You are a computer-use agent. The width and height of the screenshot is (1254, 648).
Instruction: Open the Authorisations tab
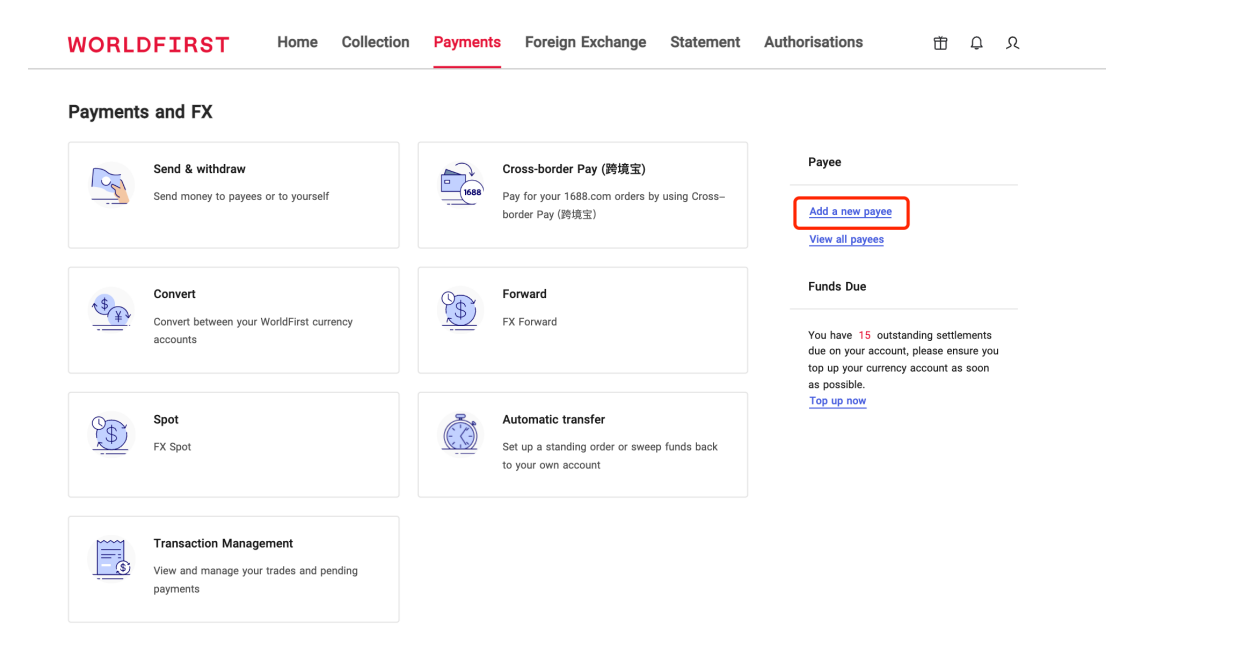coord(813,42)
